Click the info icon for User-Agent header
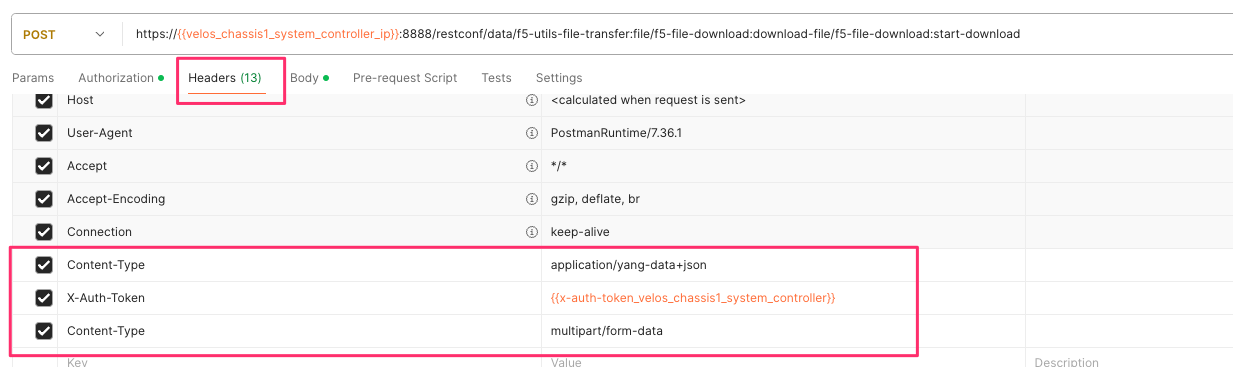 pos(531,133)
